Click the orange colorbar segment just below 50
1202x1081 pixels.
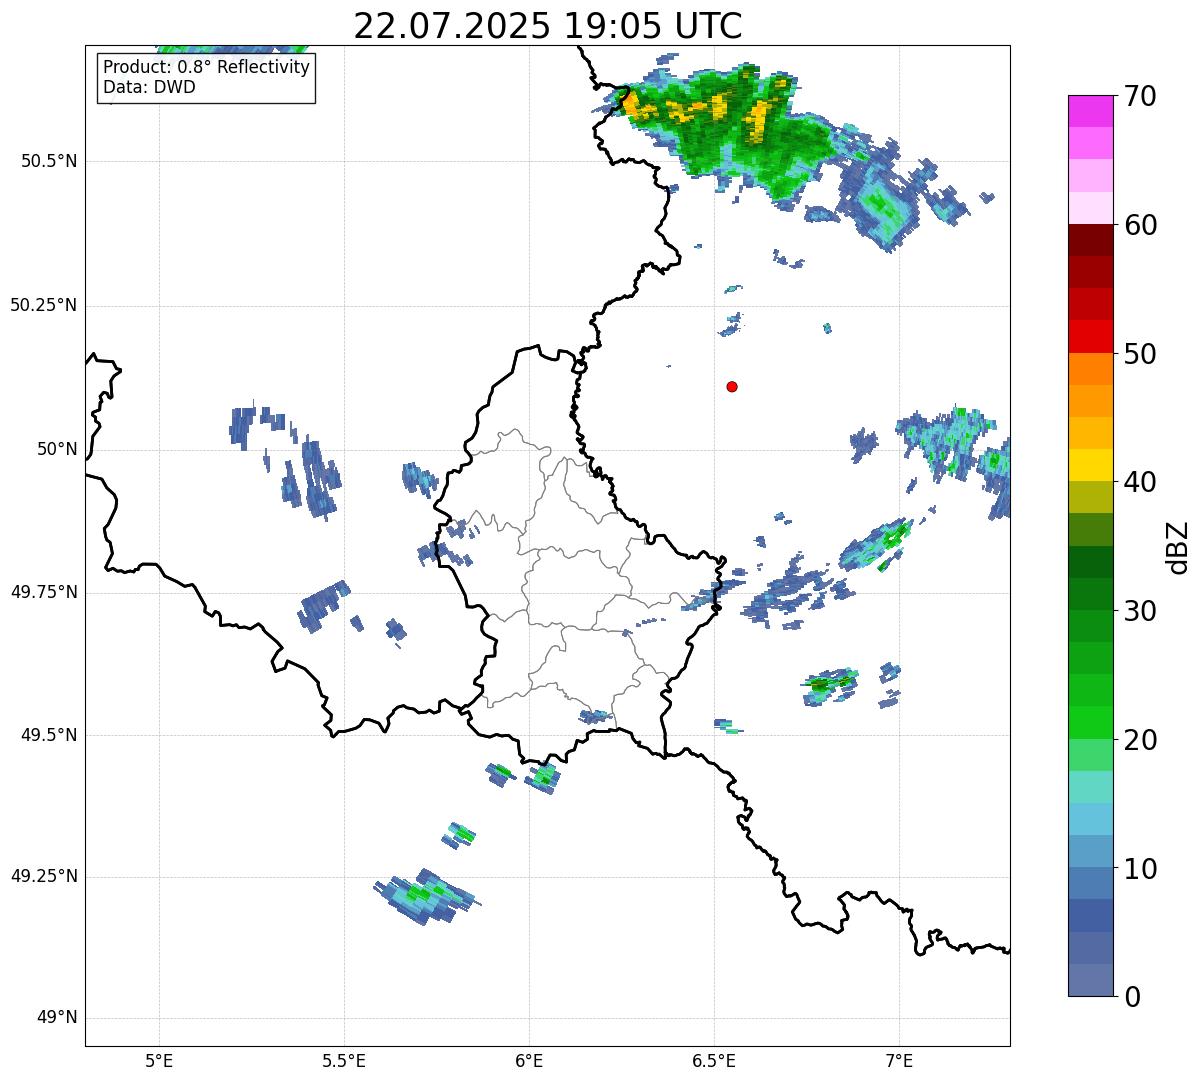coord(1092,369)
